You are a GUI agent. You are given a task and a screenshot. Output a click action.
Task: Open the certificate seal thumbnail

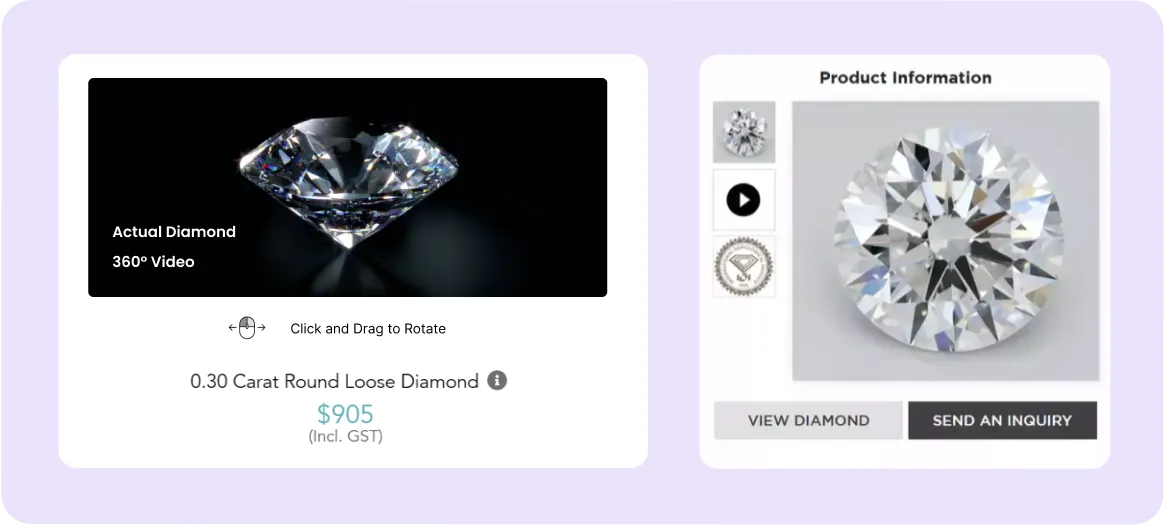[743, 267]
